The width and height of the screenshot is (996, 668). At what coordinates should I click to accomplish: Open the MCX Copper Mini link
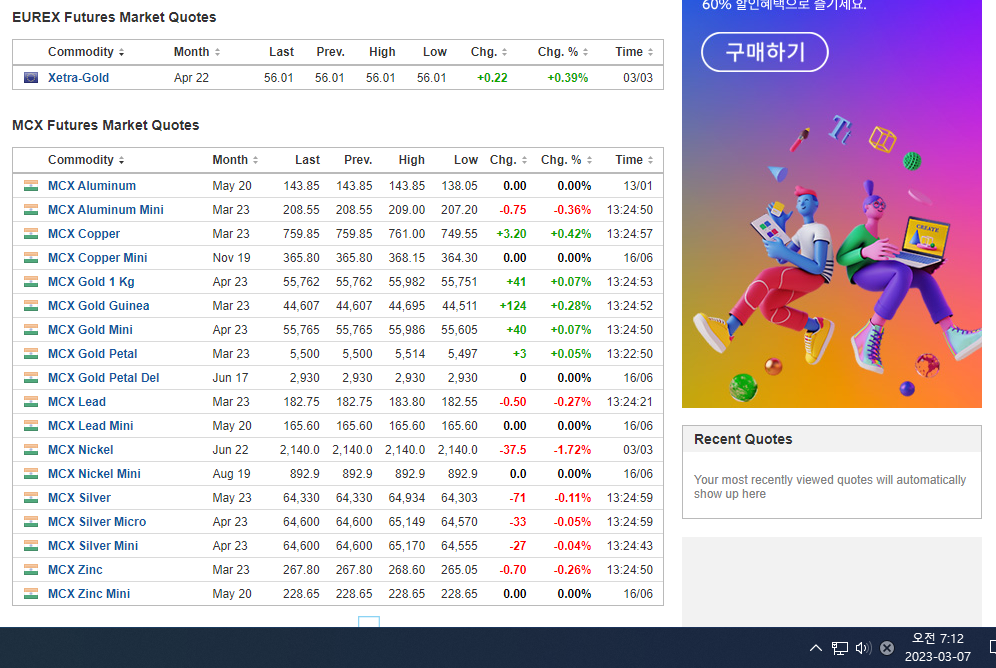pos(97,258)
